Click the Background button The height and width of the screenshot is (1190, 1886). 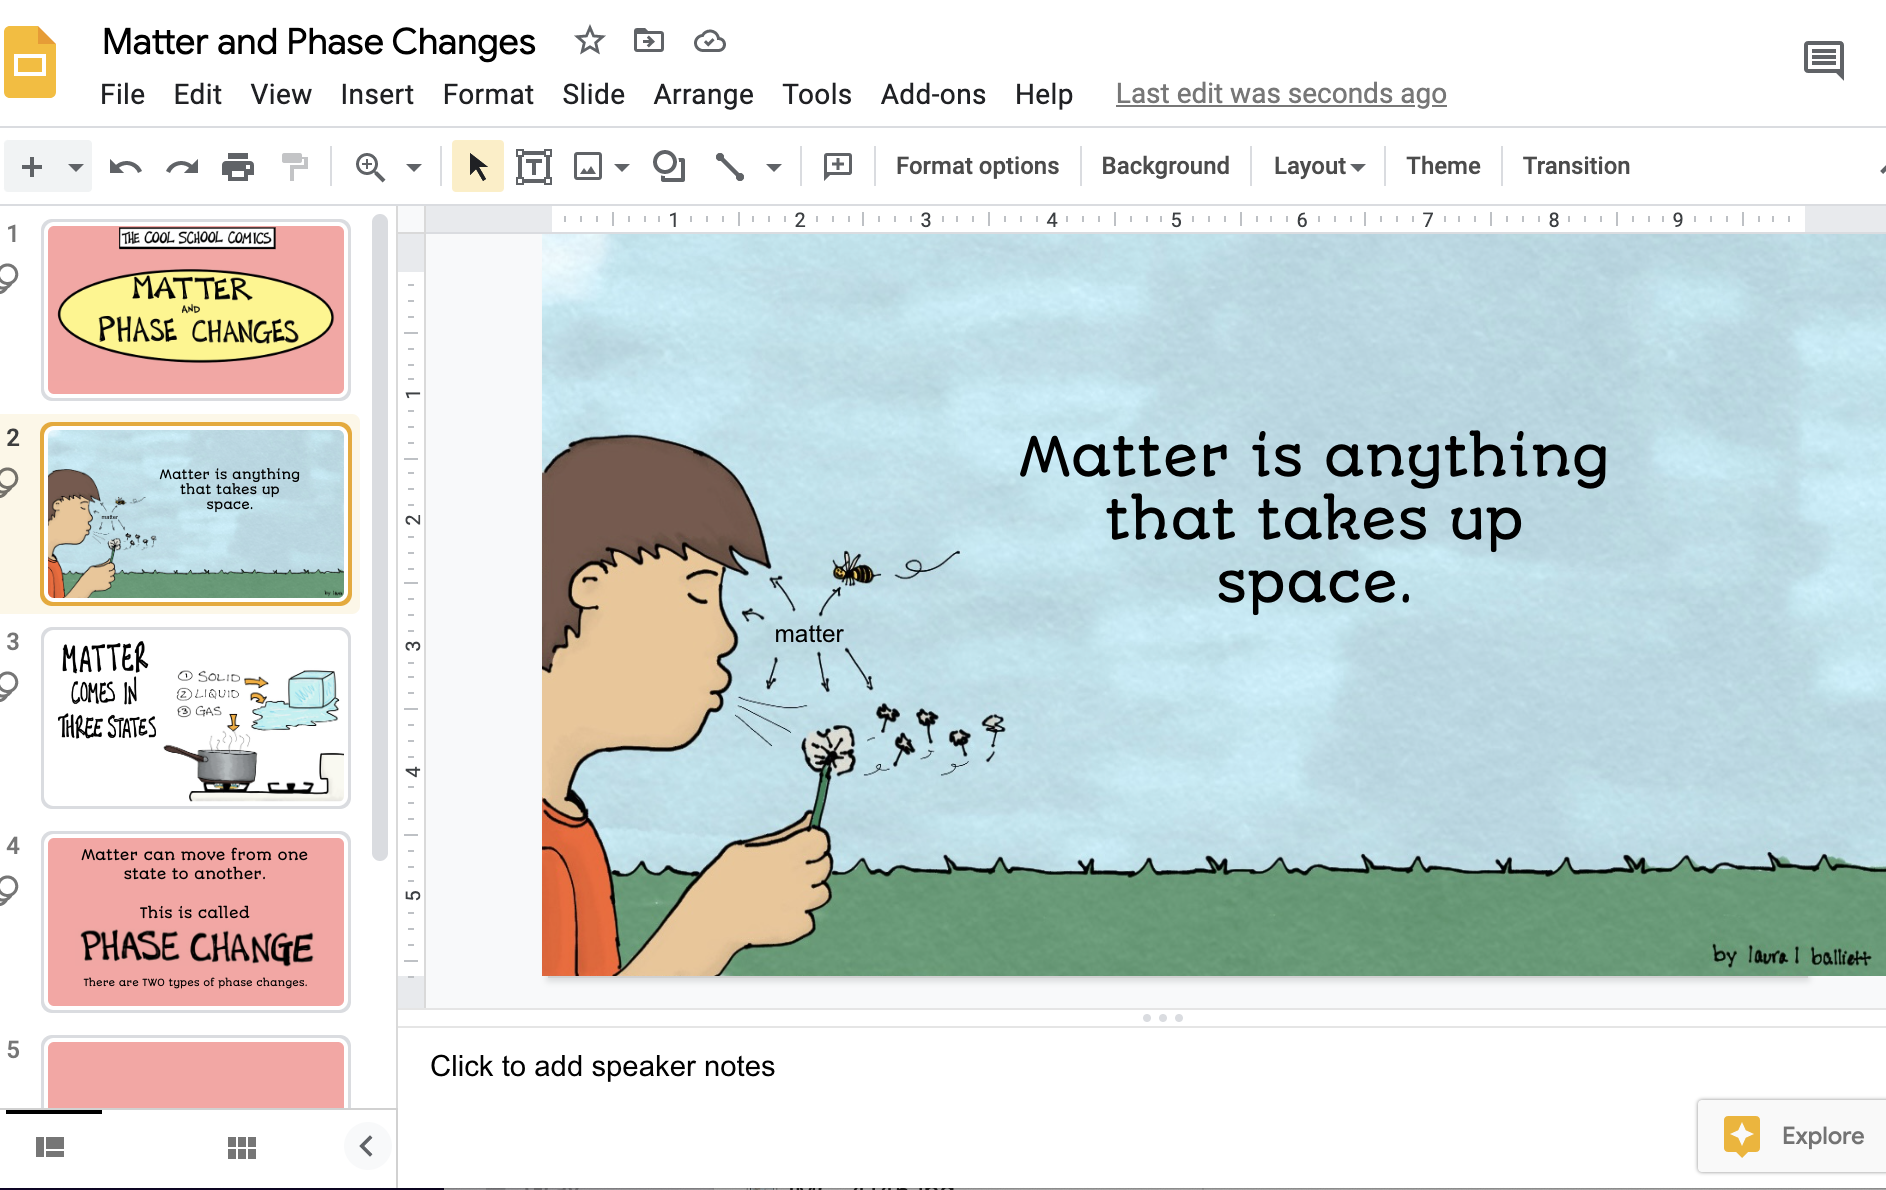tap(1165, 166)
